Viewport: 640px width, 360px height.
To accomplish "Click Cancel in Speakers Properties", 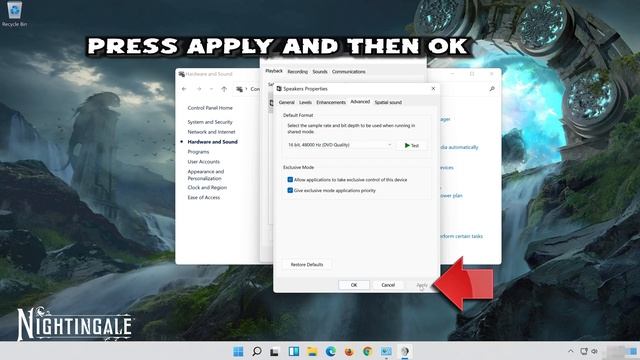I will (388, 285).
